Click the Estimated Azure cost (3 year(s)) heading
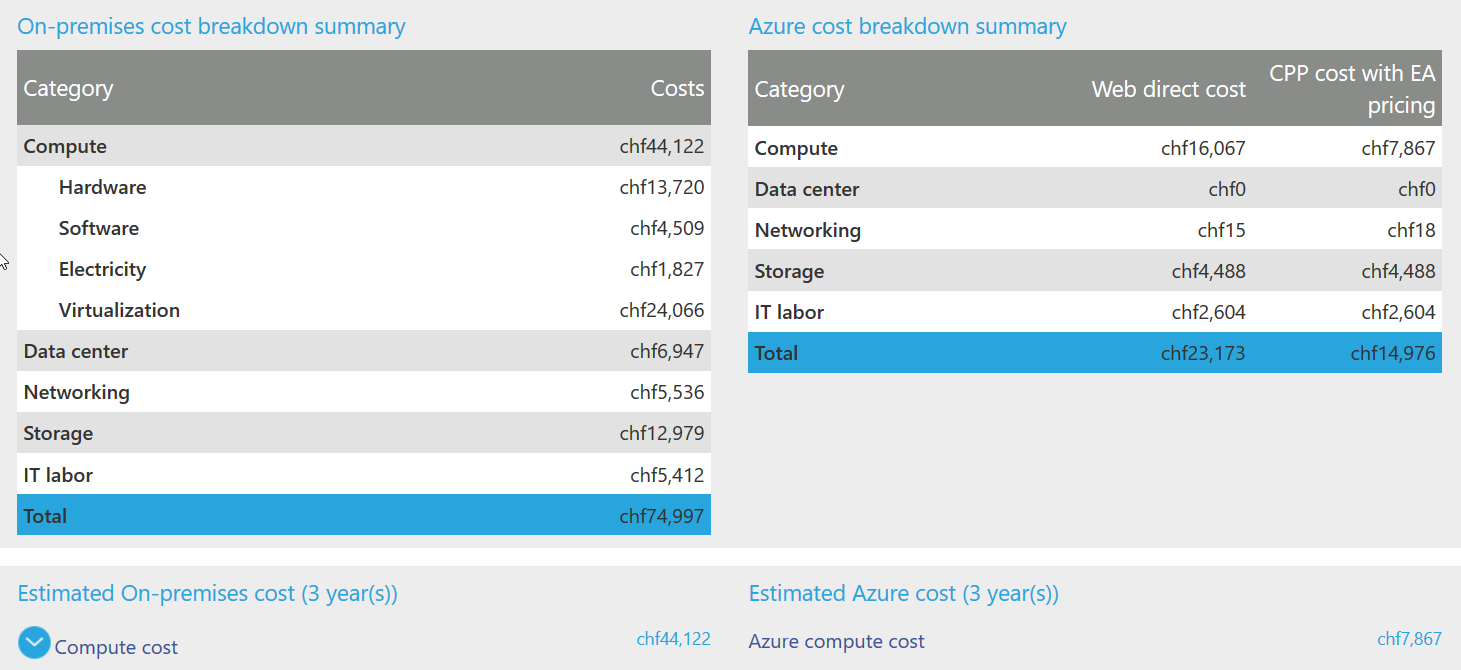This screenshot has height=670, width=1461. (904, 593)
